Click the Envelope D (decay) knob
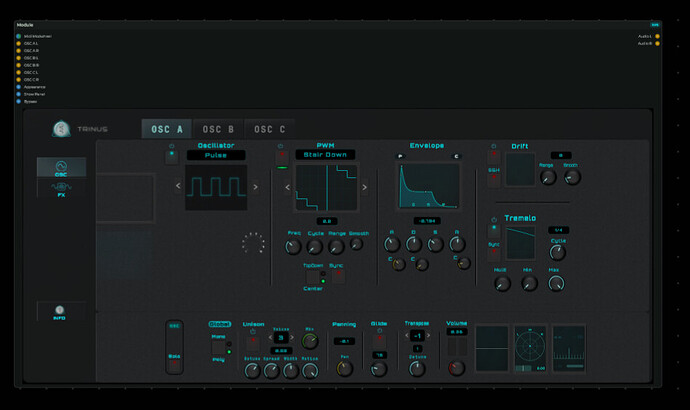 click(414, 244)
